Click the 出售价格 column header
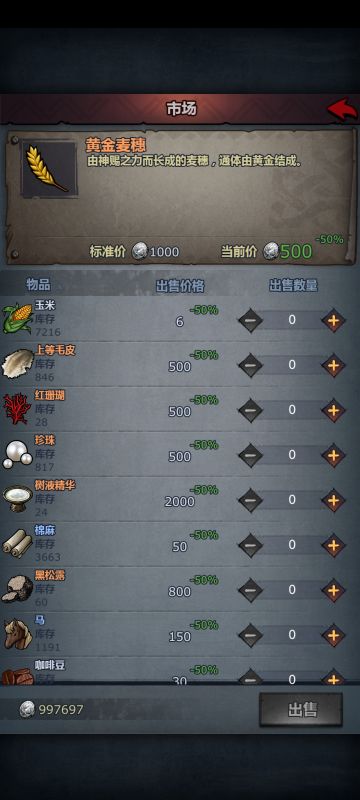The width and height of the screenshot is (360, 800). pyautogui.click(x=179, y=286)
